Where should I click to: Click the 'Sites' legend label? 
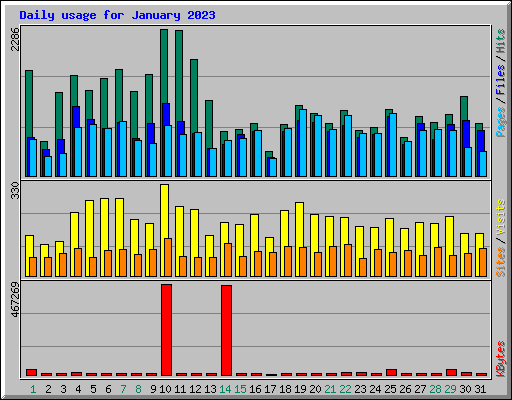point(500,262)
